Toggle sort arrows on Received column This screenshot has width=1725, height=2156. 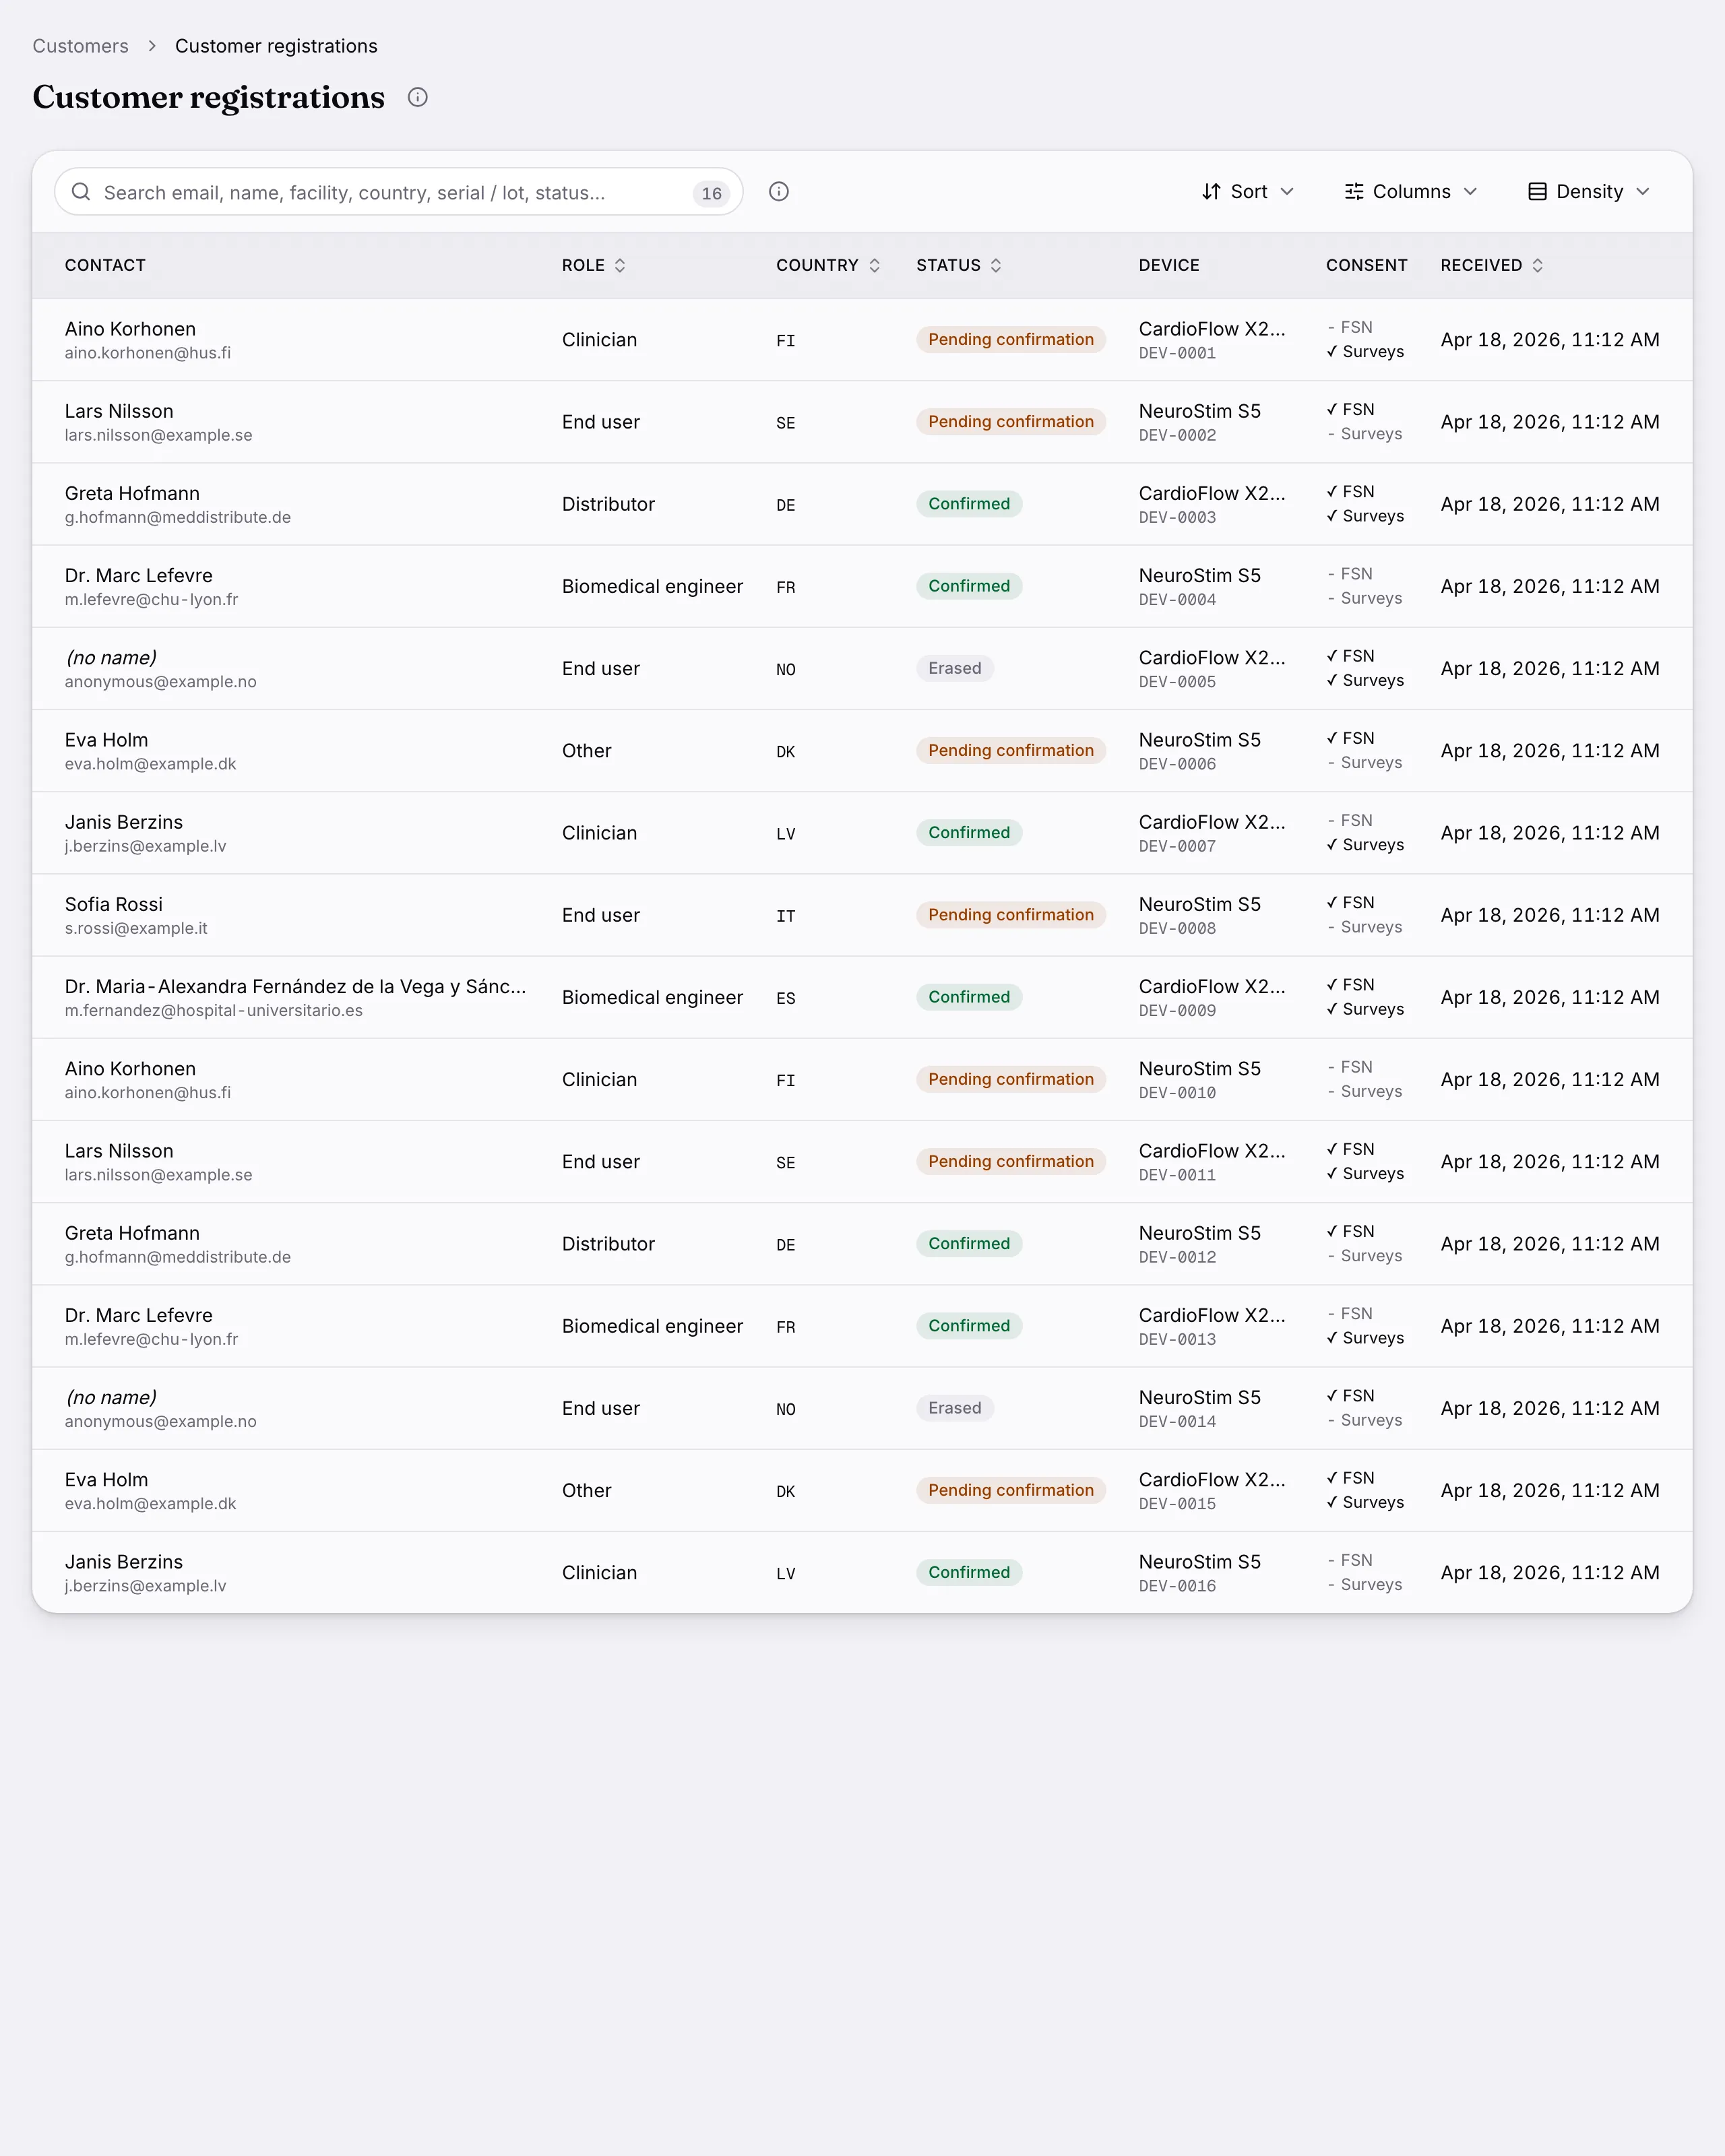point(1538,265)
